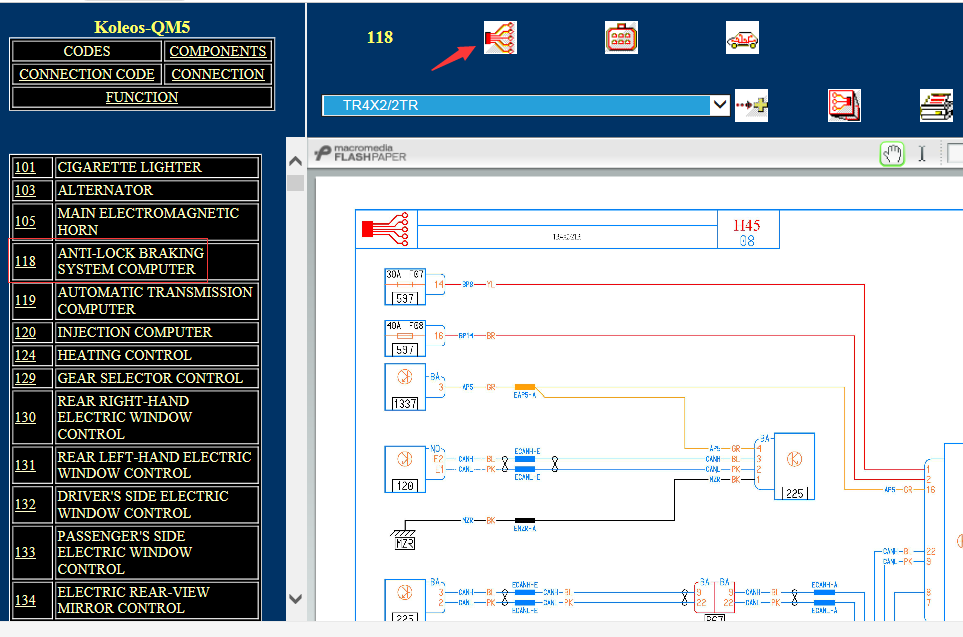Select REAR RIGHT-HAND ELECTRIC WINDOW CONTROL text
Image resolution: width=963 pixels, height=637 pixels.
point(125,417)
